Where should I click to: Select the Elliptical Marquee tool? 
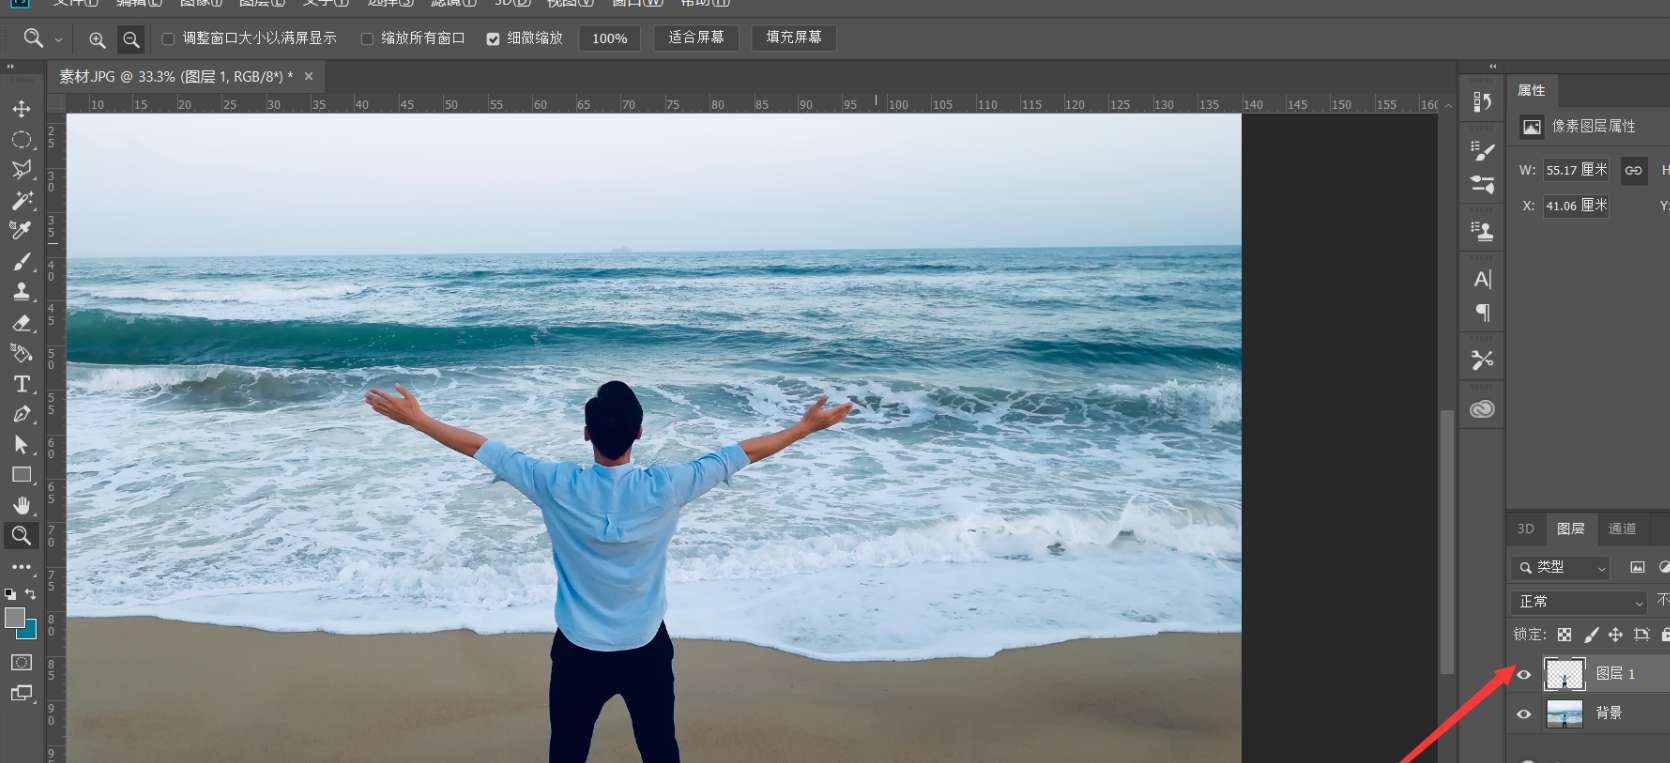point(21,140)
